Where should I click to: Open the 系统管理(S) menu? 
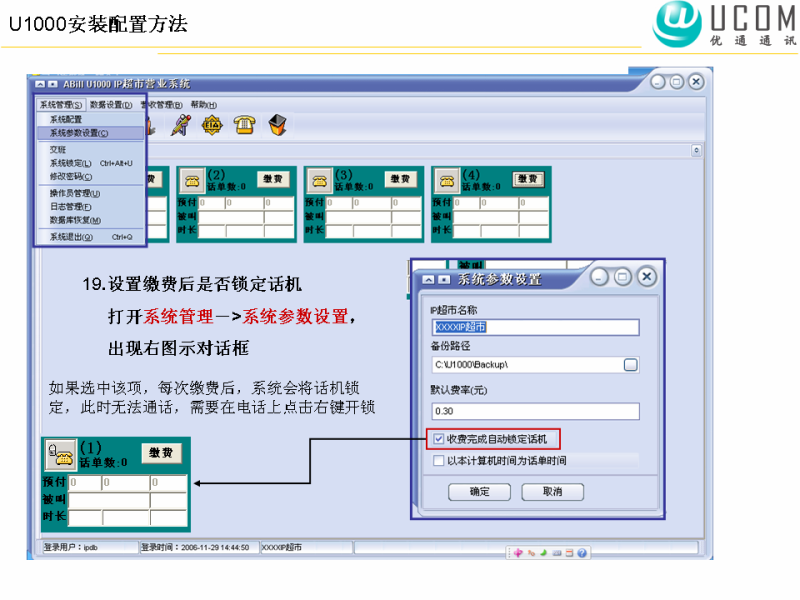[x=61, y=105]
